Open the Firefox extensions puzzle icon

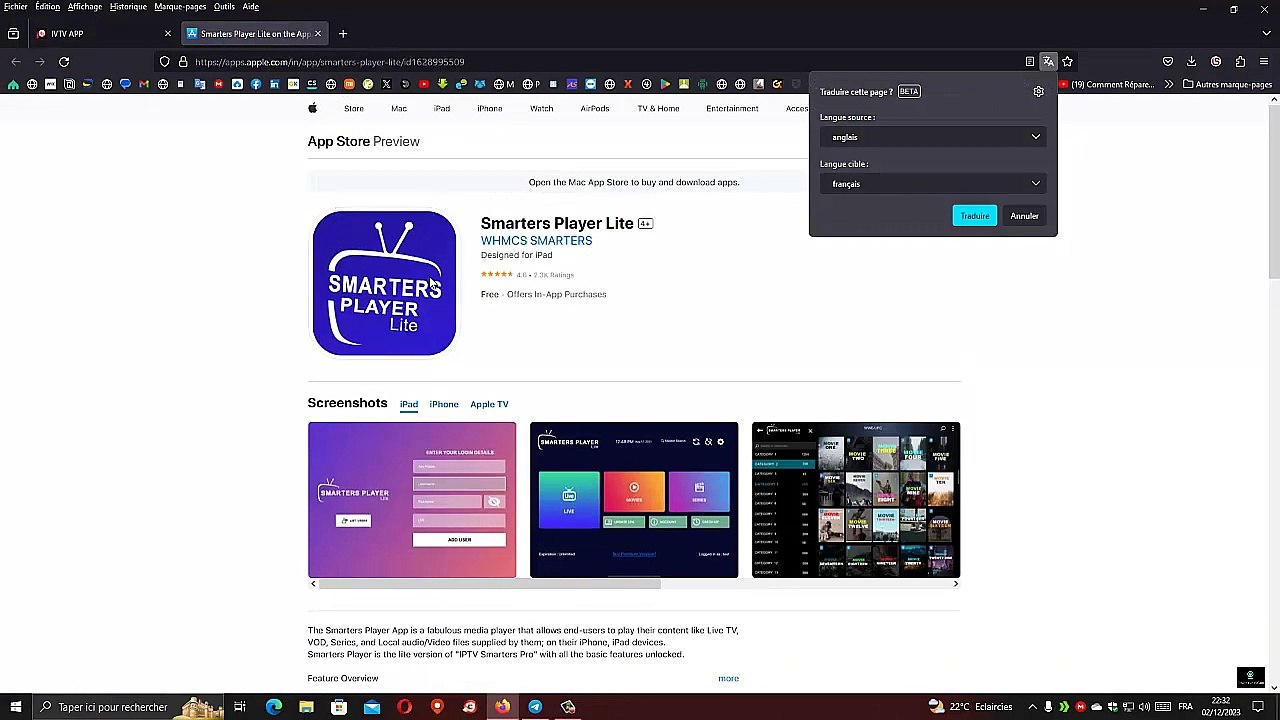pyautogui.click(x=1240, y=62)
